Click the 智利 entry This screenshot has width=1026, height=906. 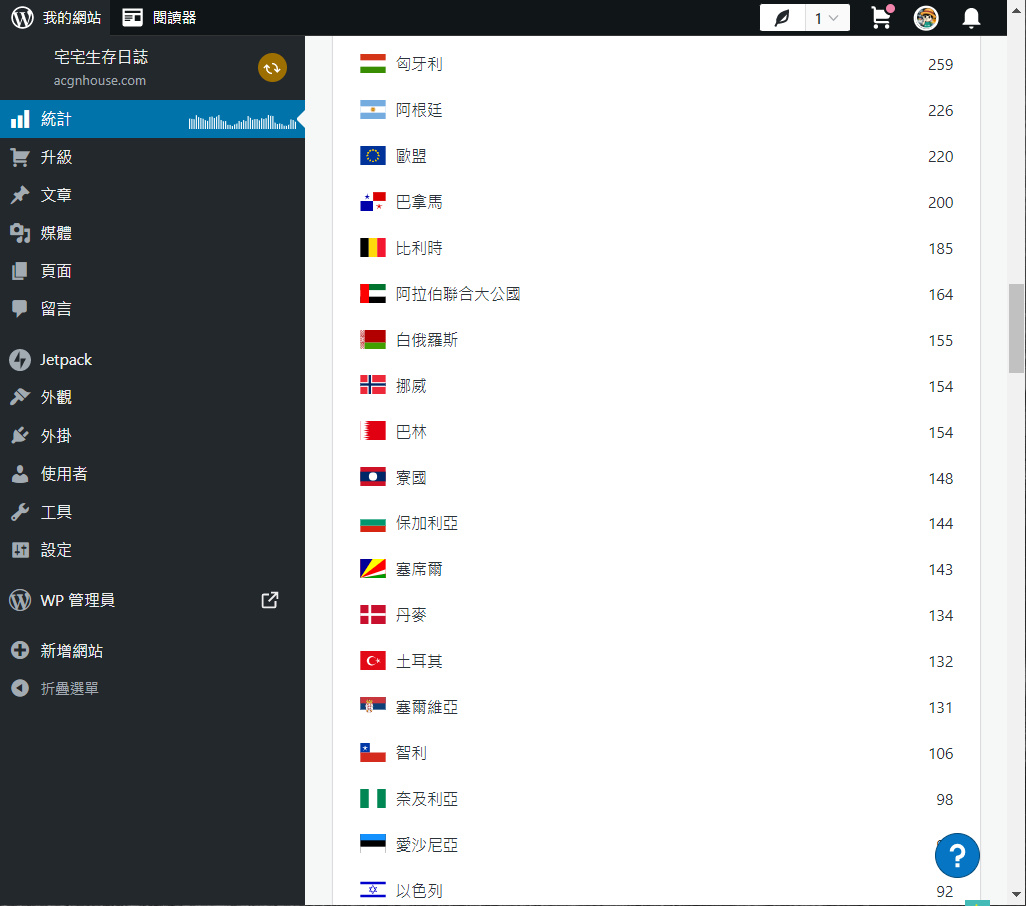click(656, 753)
